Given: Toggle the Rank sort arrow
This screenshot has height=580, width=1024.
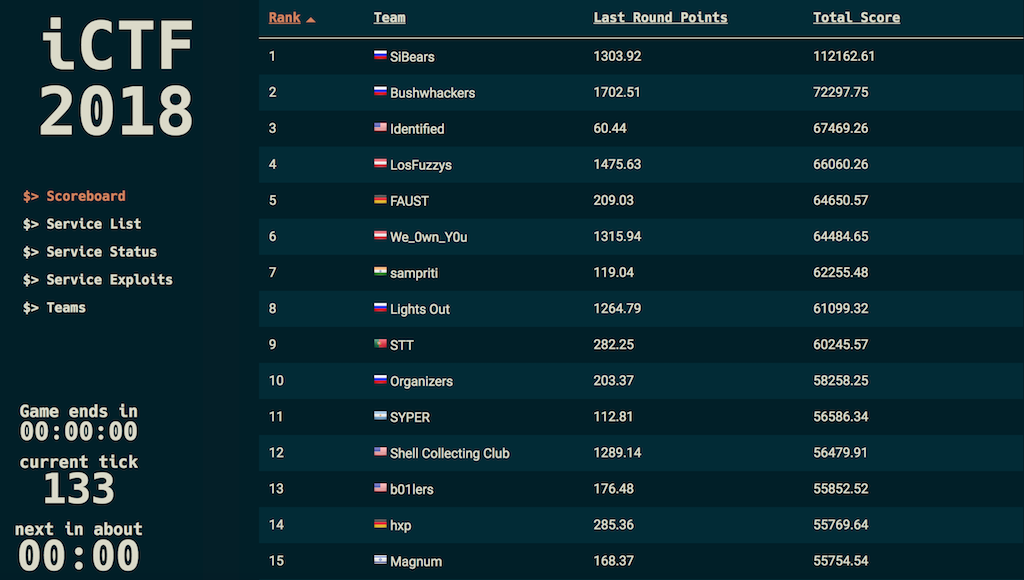Looking at the screenshot, I should click(311, 20).
